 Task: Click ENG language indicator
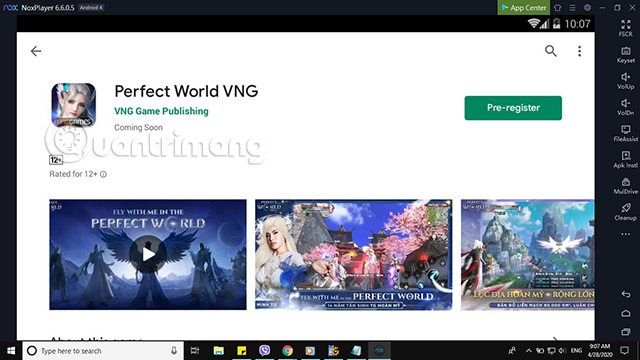[576, 351]
